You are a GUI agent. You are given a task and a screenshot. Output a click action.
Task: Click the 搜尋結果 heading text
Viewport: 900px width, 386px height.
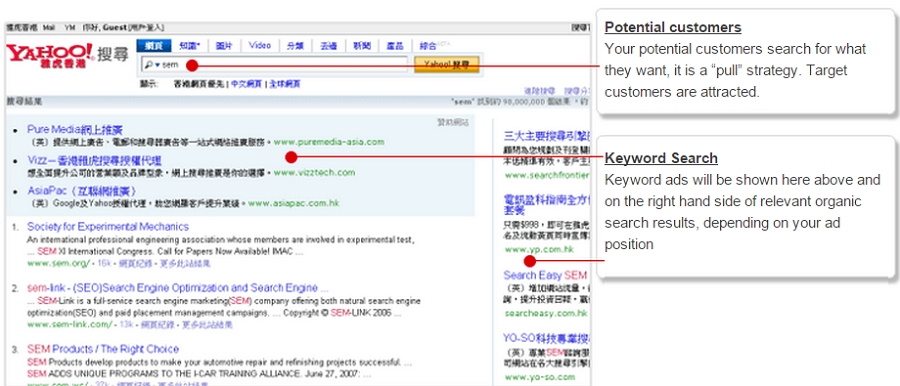click(x=24, y=102)
